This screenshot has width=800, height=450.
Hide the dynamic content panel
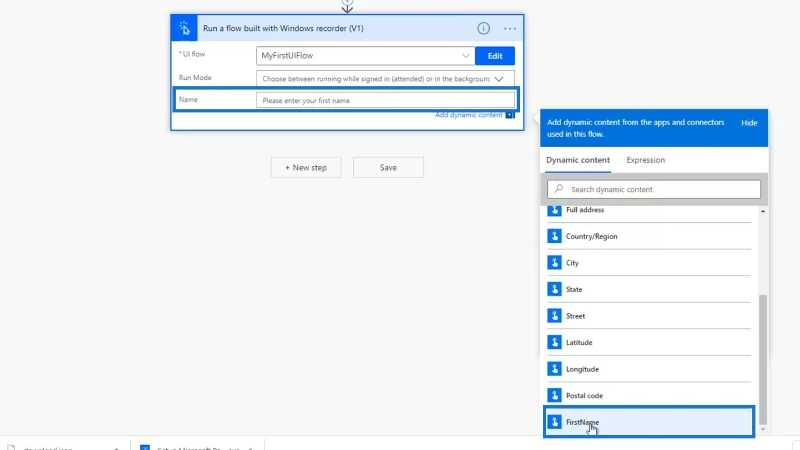749,122
